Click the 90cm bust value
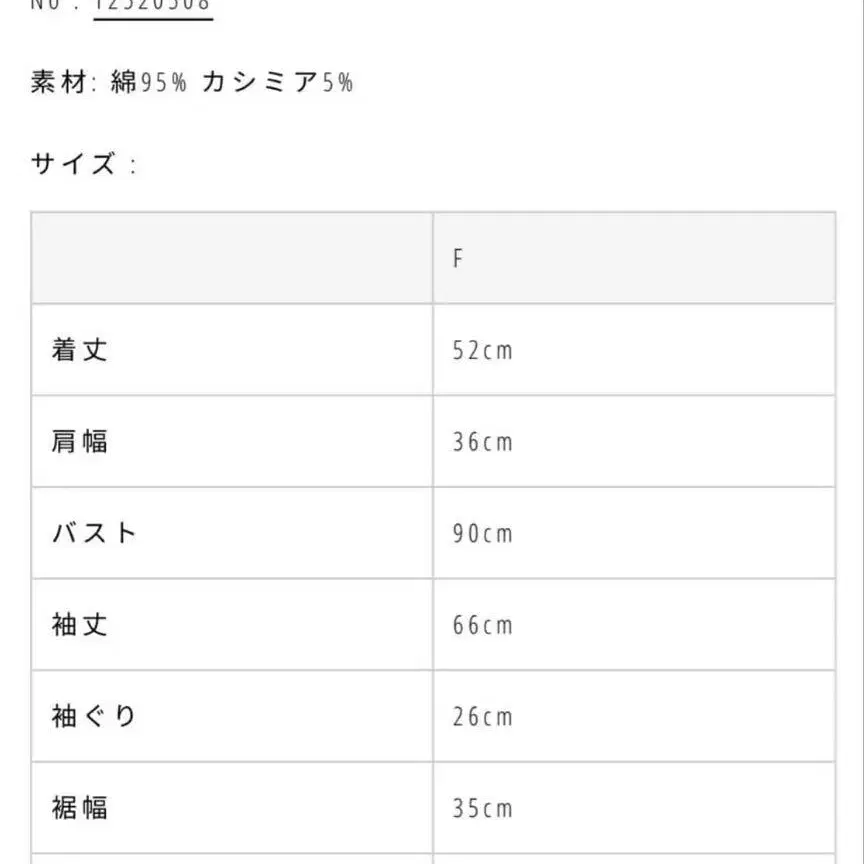 482,534
